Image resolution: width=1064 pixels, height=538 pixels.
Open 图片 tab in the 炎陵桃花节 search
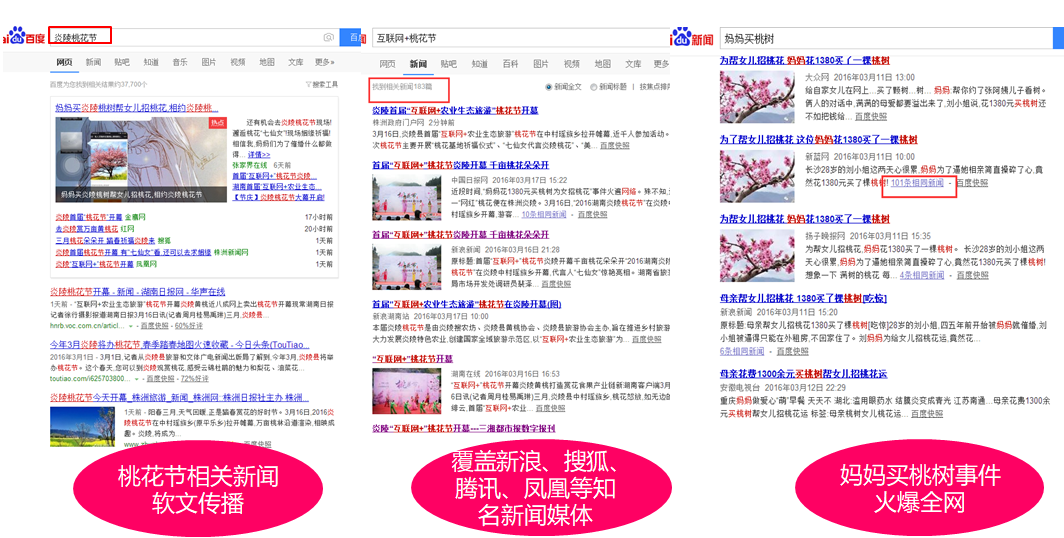pos(209,62)
